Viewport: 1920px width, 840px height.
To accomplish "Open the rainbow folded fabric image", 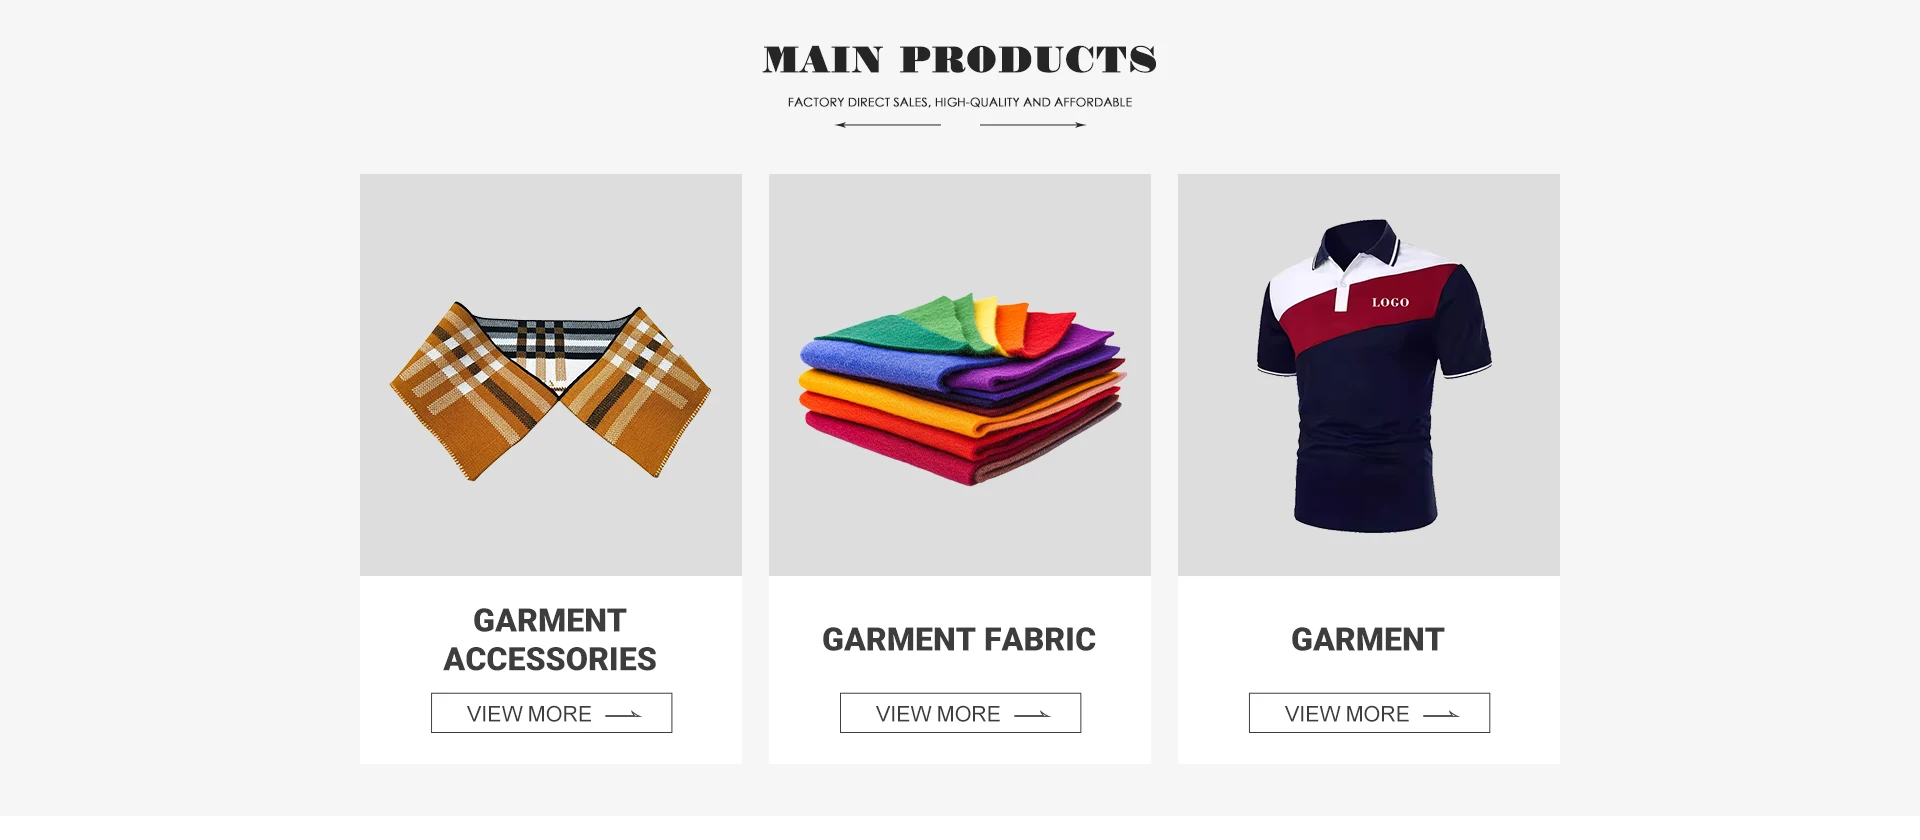I will tap(960, 375).
